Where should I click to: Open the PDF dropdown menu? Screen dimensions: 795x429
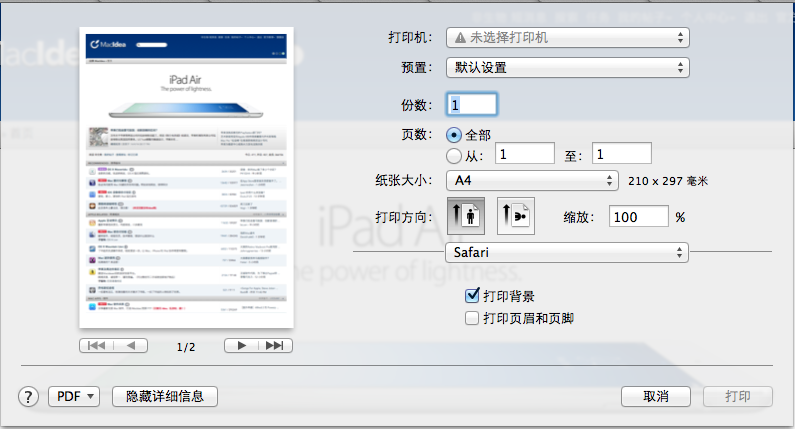tap(74, 396)
